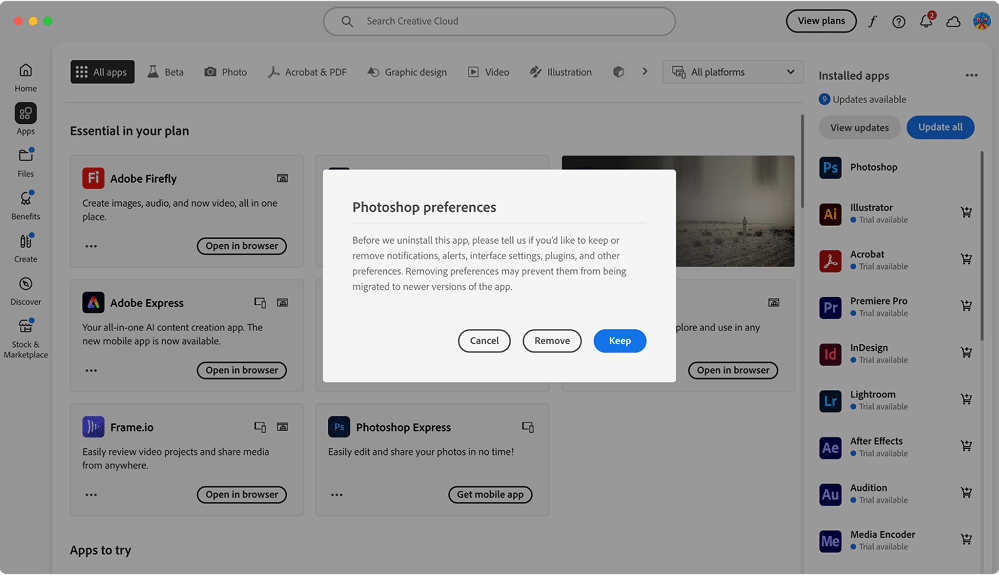The width and height of the screenshot is (999, 575).
Task: Click the cart icon beside Acrobat
Action: point(966,259)
